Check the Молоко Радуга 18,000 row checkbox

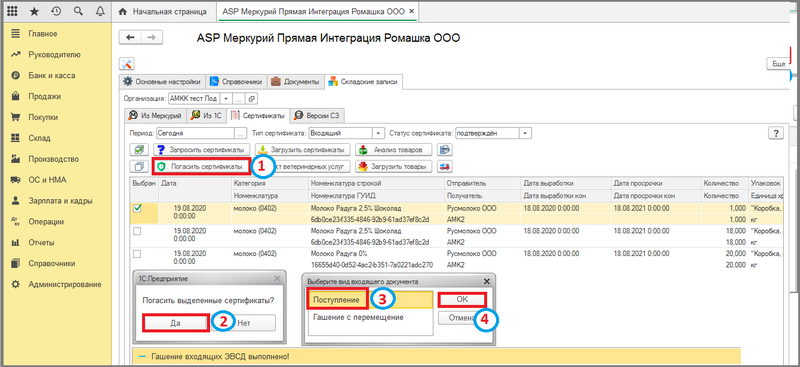pyautogui.click(x=137, y=231)
